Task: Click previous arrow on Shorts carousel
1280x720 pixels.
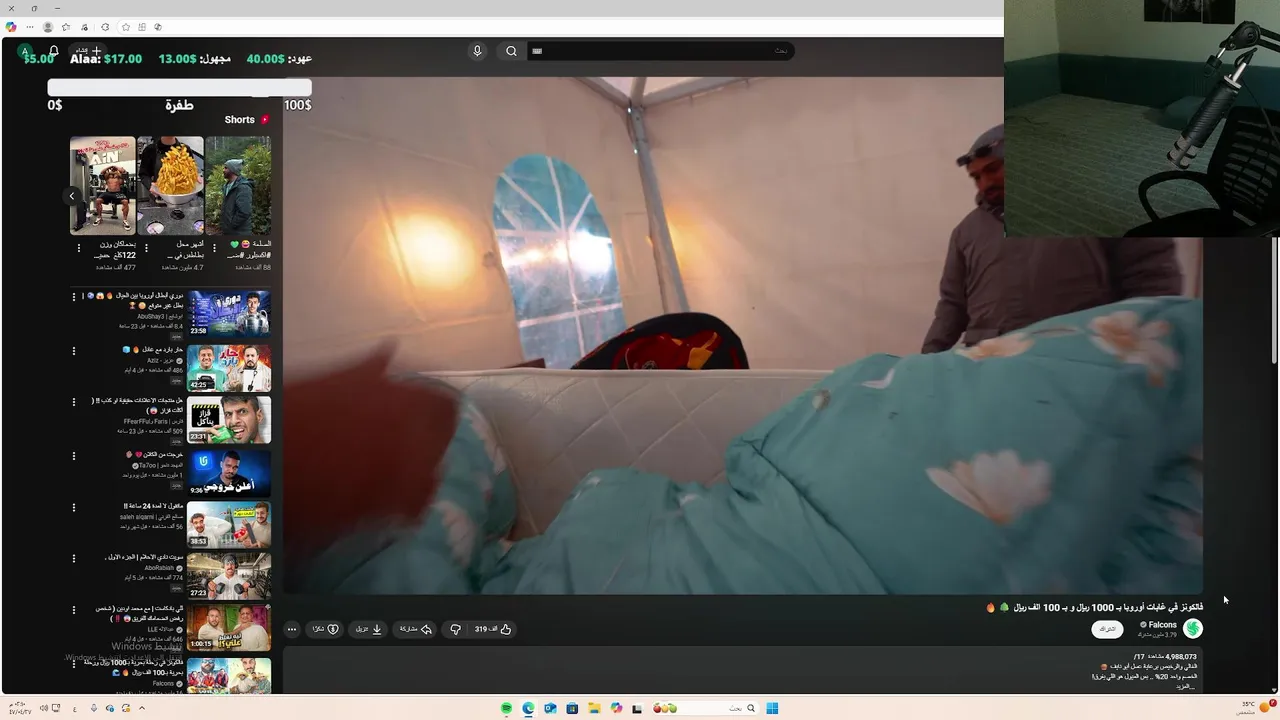Action: 72,196
